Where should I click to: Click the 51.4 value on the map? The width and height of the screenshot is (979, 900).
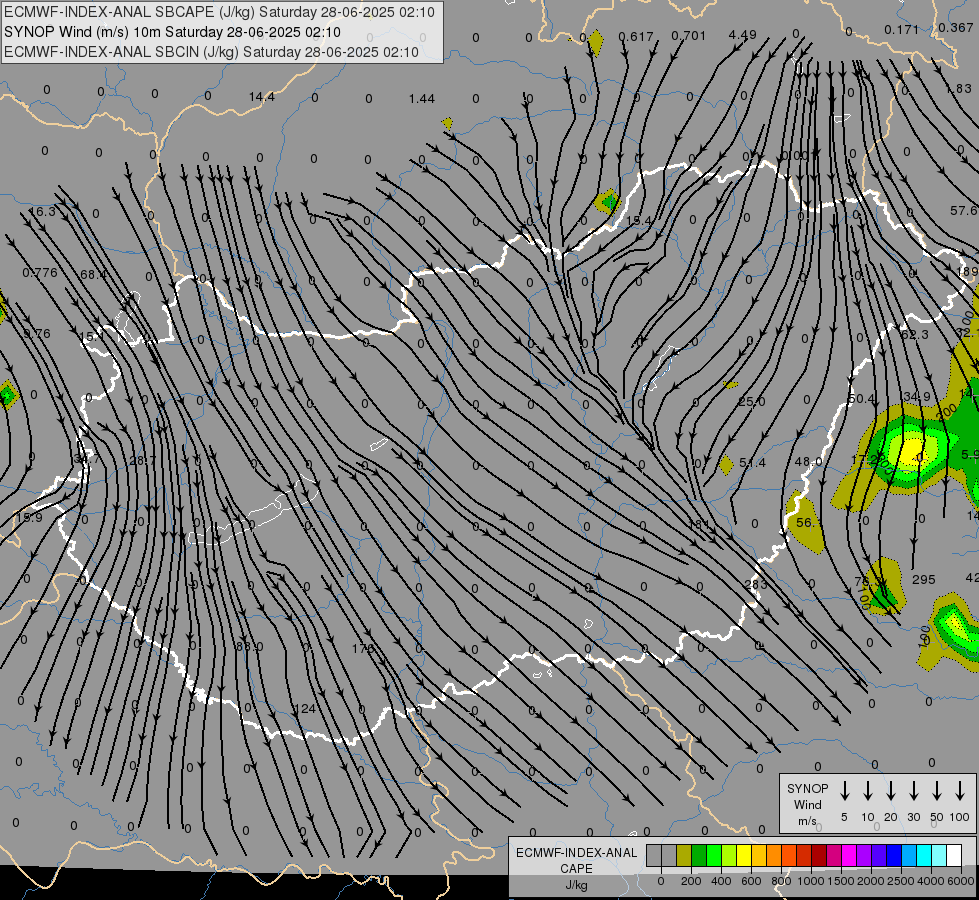click(752, 463)
